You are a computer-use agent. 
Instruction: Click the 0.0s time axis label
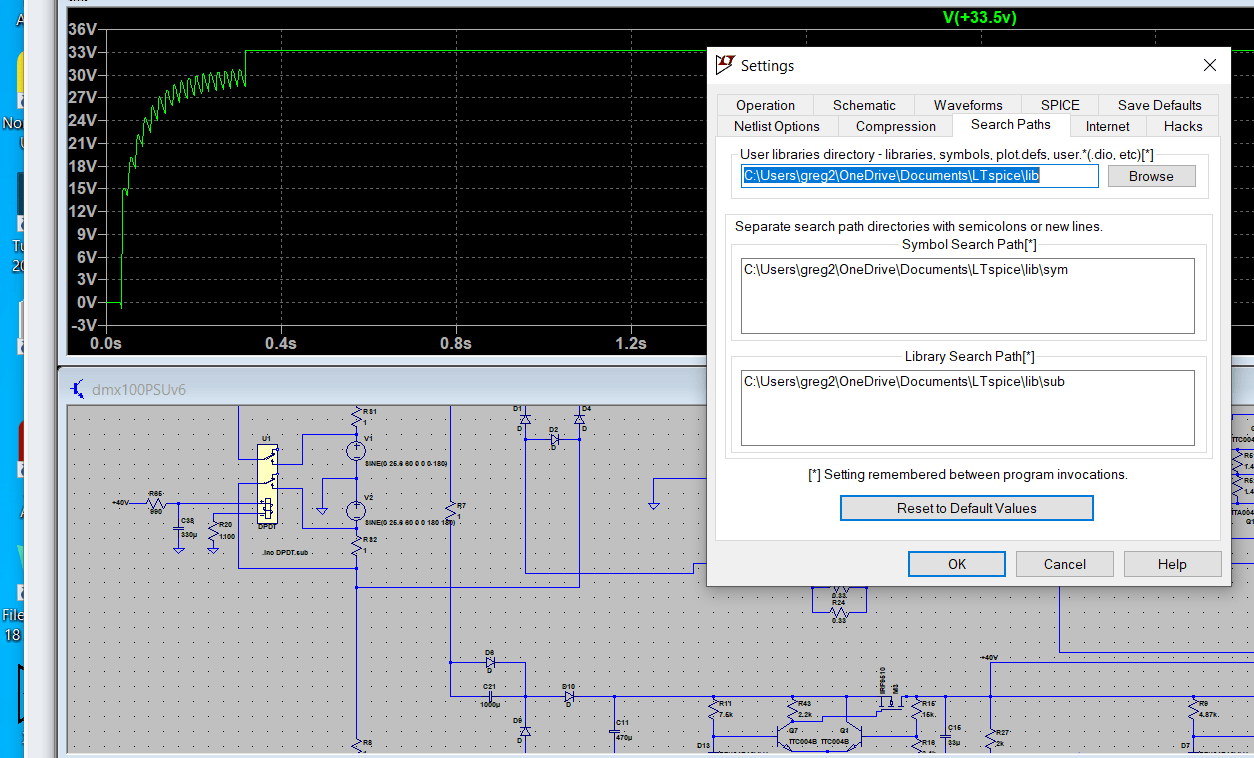coord(106,343)
